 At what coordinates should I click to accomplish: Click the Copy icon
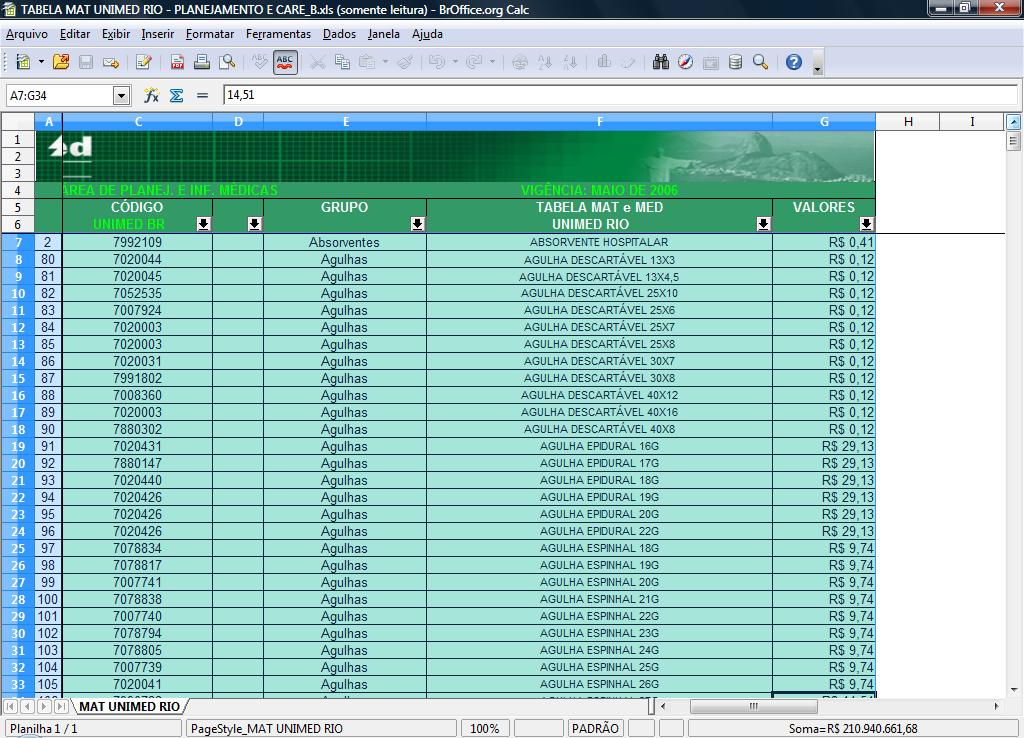tap(342, 62)
